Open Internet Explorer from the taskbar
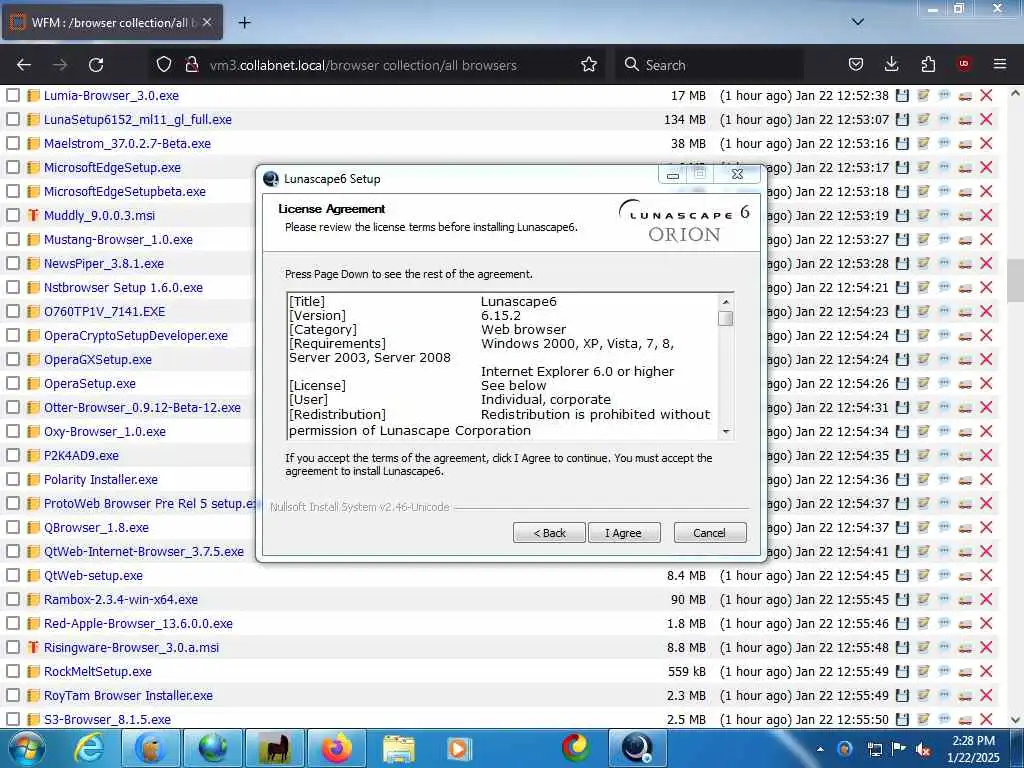The height and width of the screenshot is (768, 1024). (89, 748)
